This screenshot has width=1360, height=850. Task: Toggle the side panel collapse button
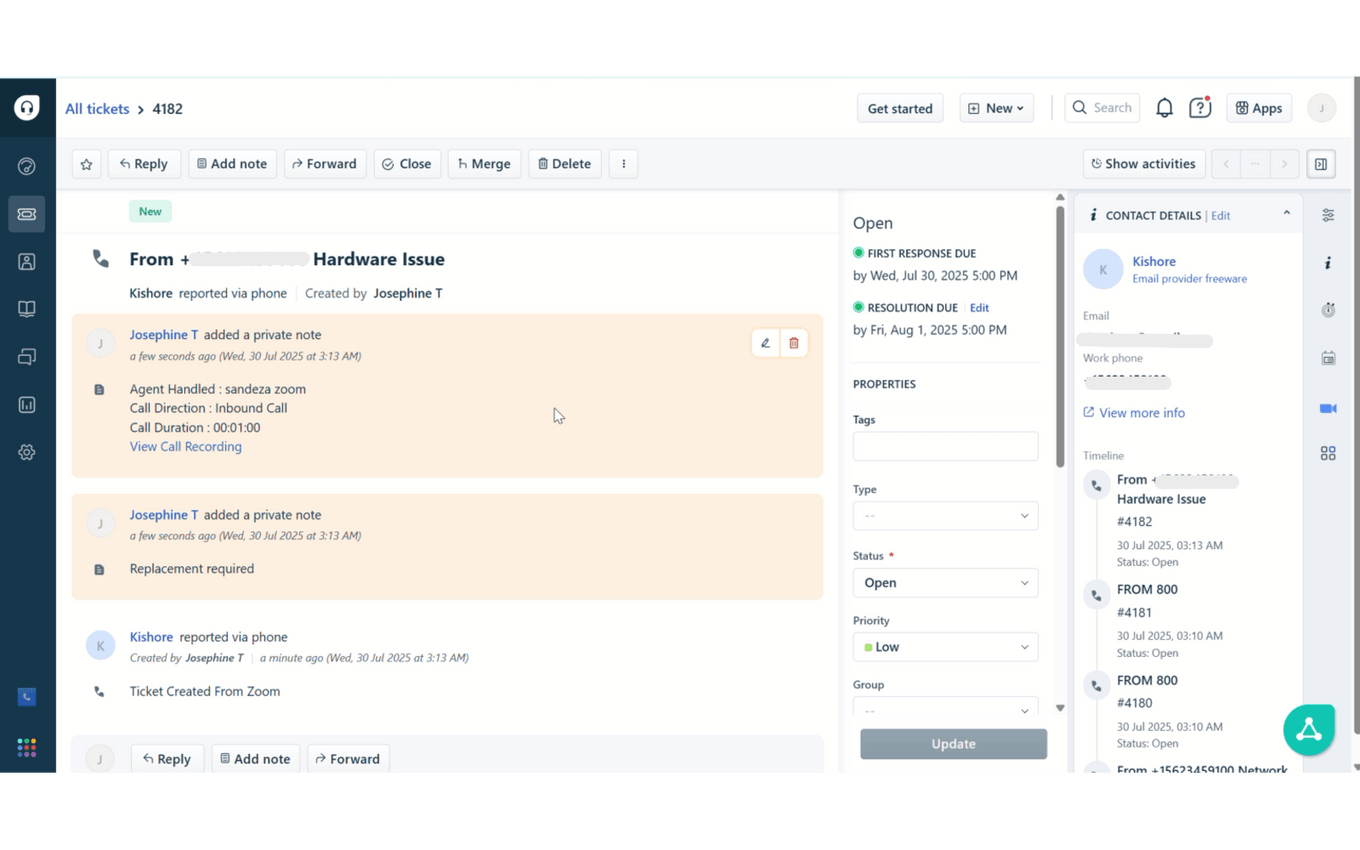[x=1321, y=164]
